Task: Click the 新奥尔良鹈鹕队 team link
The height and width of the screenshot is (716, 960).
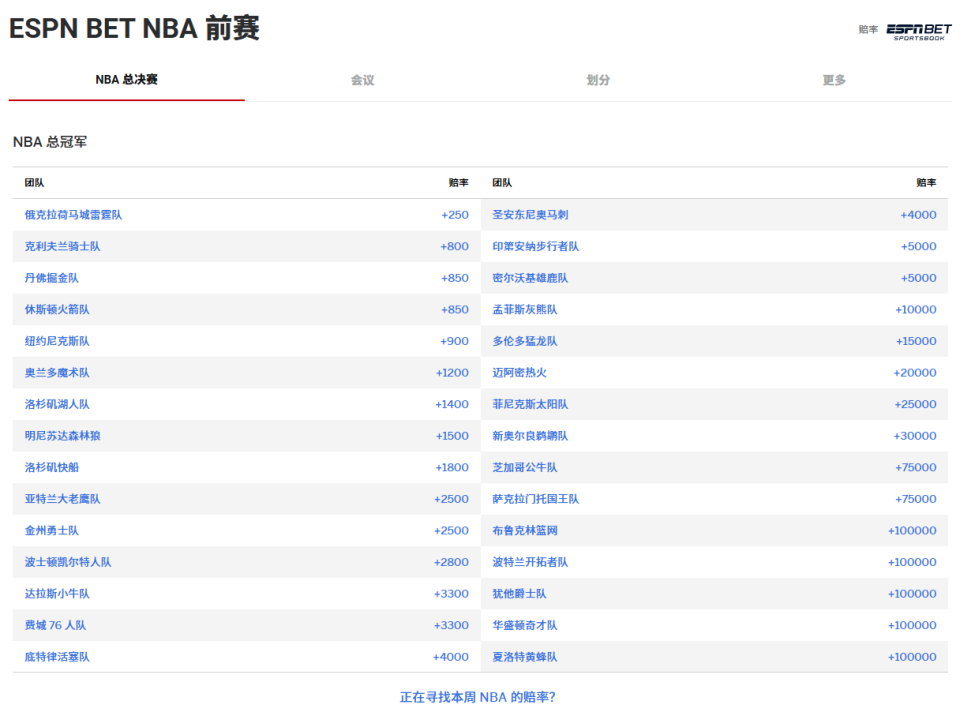Action: click(x=530, y=435)
